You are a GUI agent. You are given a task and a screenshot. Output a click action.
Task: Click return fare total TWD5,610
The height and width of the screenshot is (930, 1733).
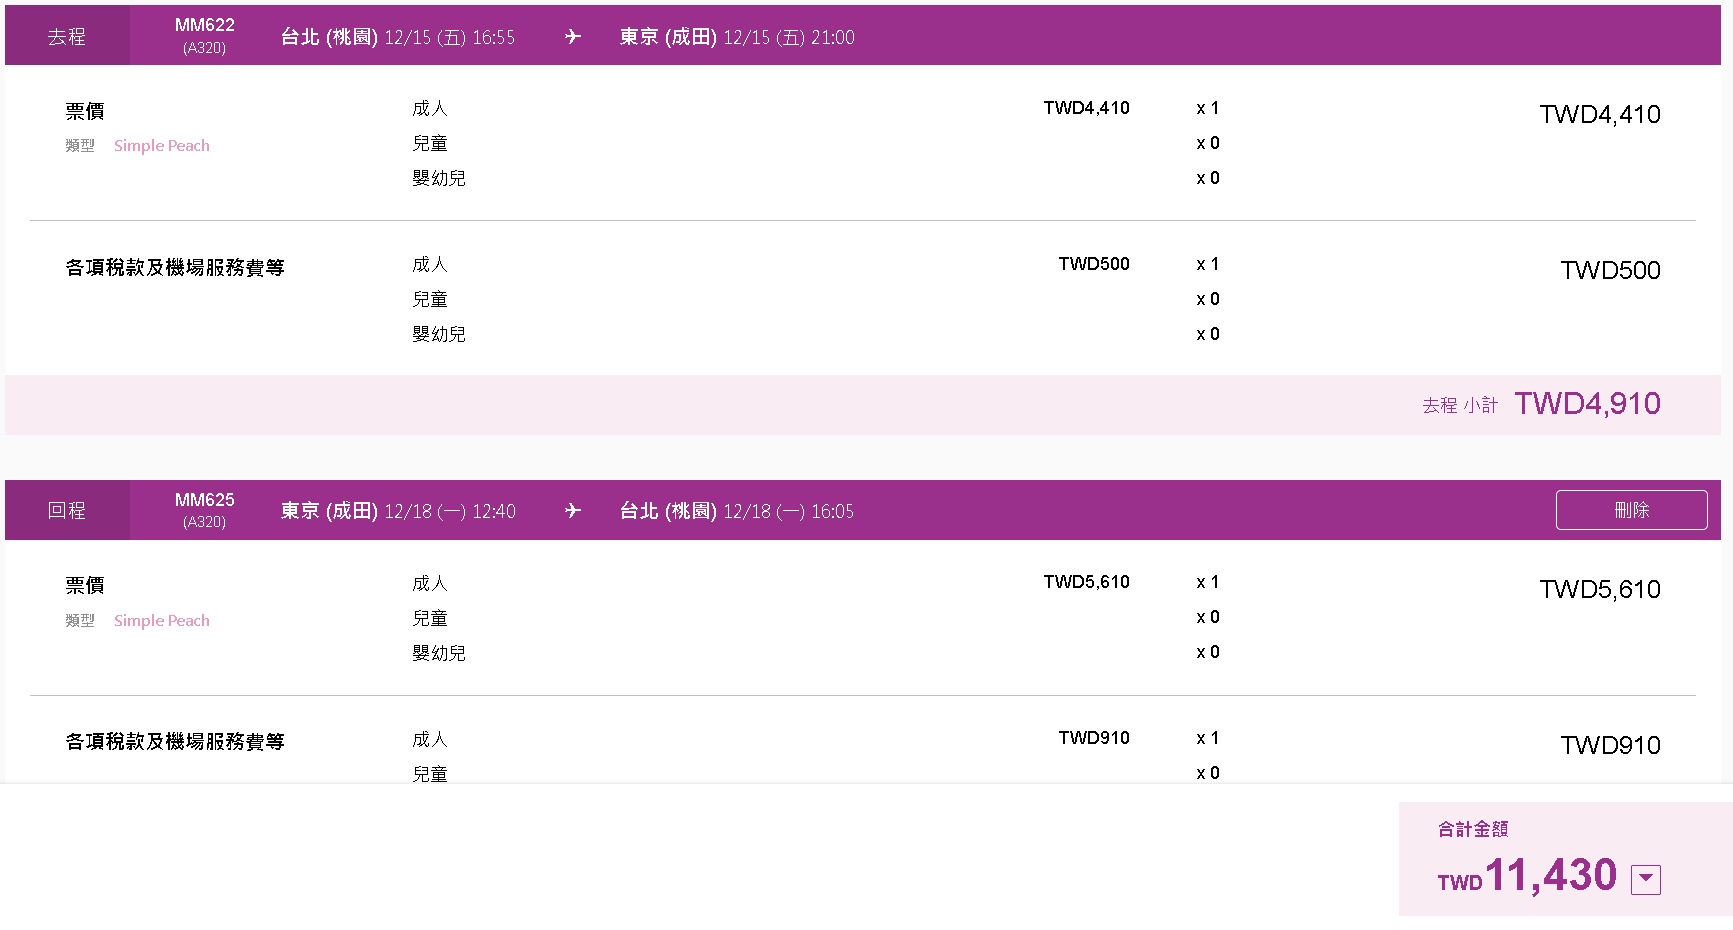pyautogui.click(x=1599, y=590)
